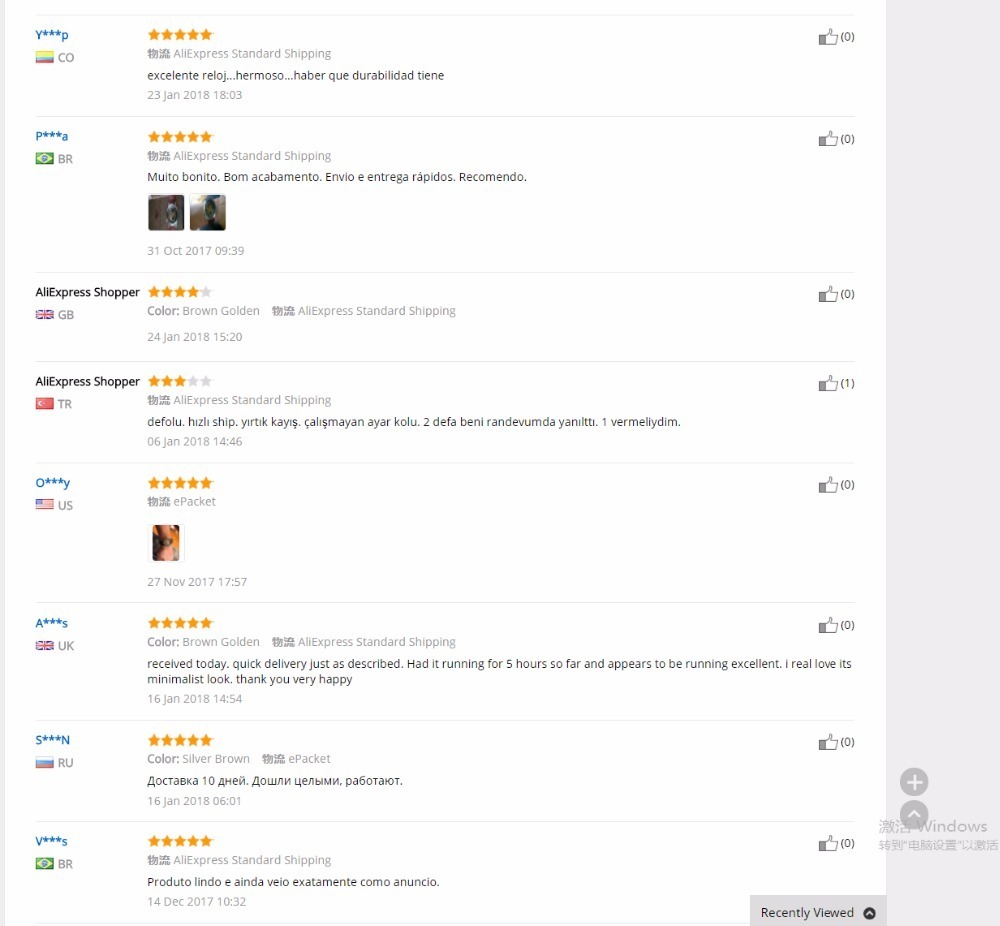Like A***s's review from UK

828,625
